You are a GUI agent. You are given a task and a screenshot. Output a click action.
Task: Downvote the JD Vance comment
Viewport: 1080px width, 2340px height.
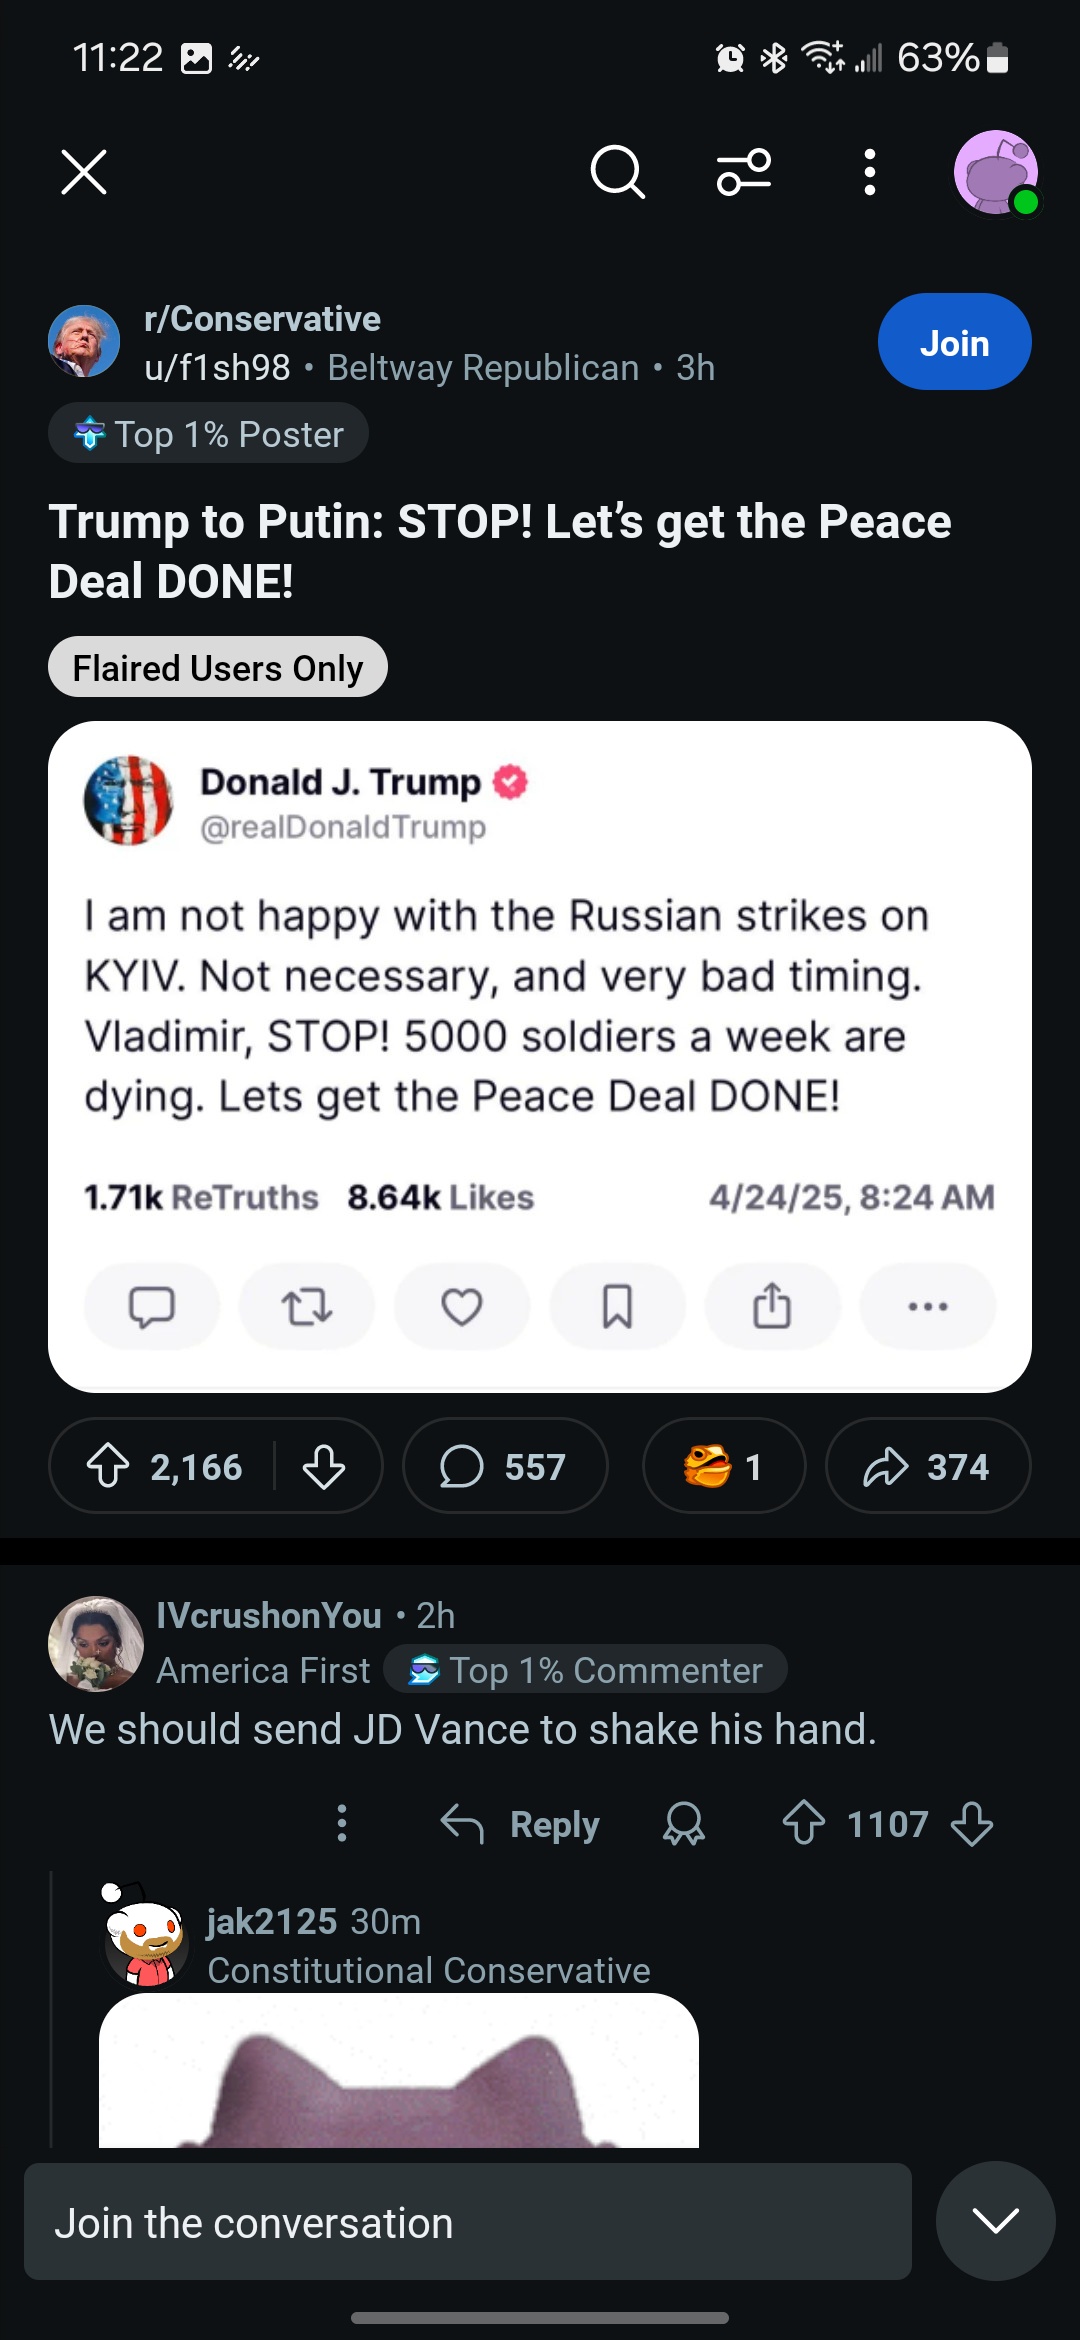972,1824
